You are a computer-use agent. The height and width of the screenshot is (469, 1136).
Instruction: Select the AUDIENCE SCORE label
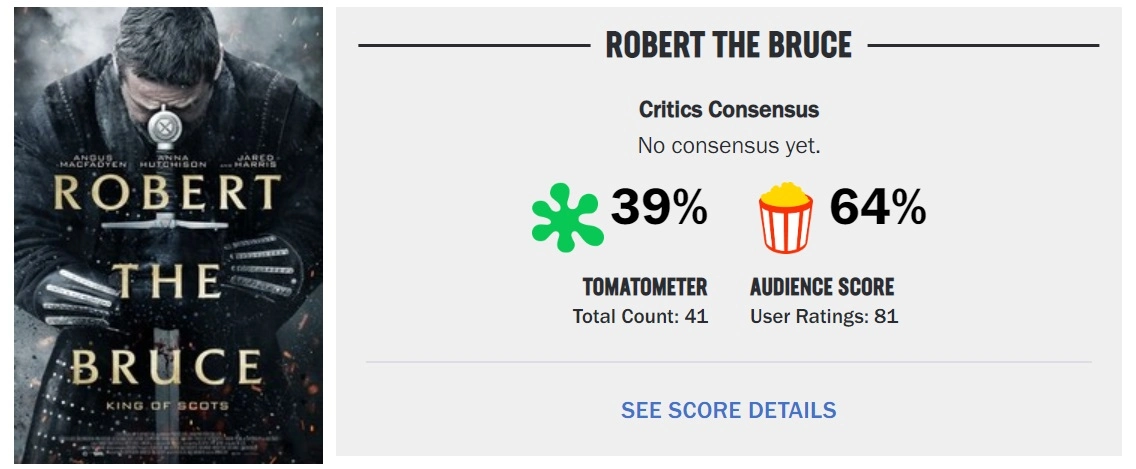pos(822,287)
